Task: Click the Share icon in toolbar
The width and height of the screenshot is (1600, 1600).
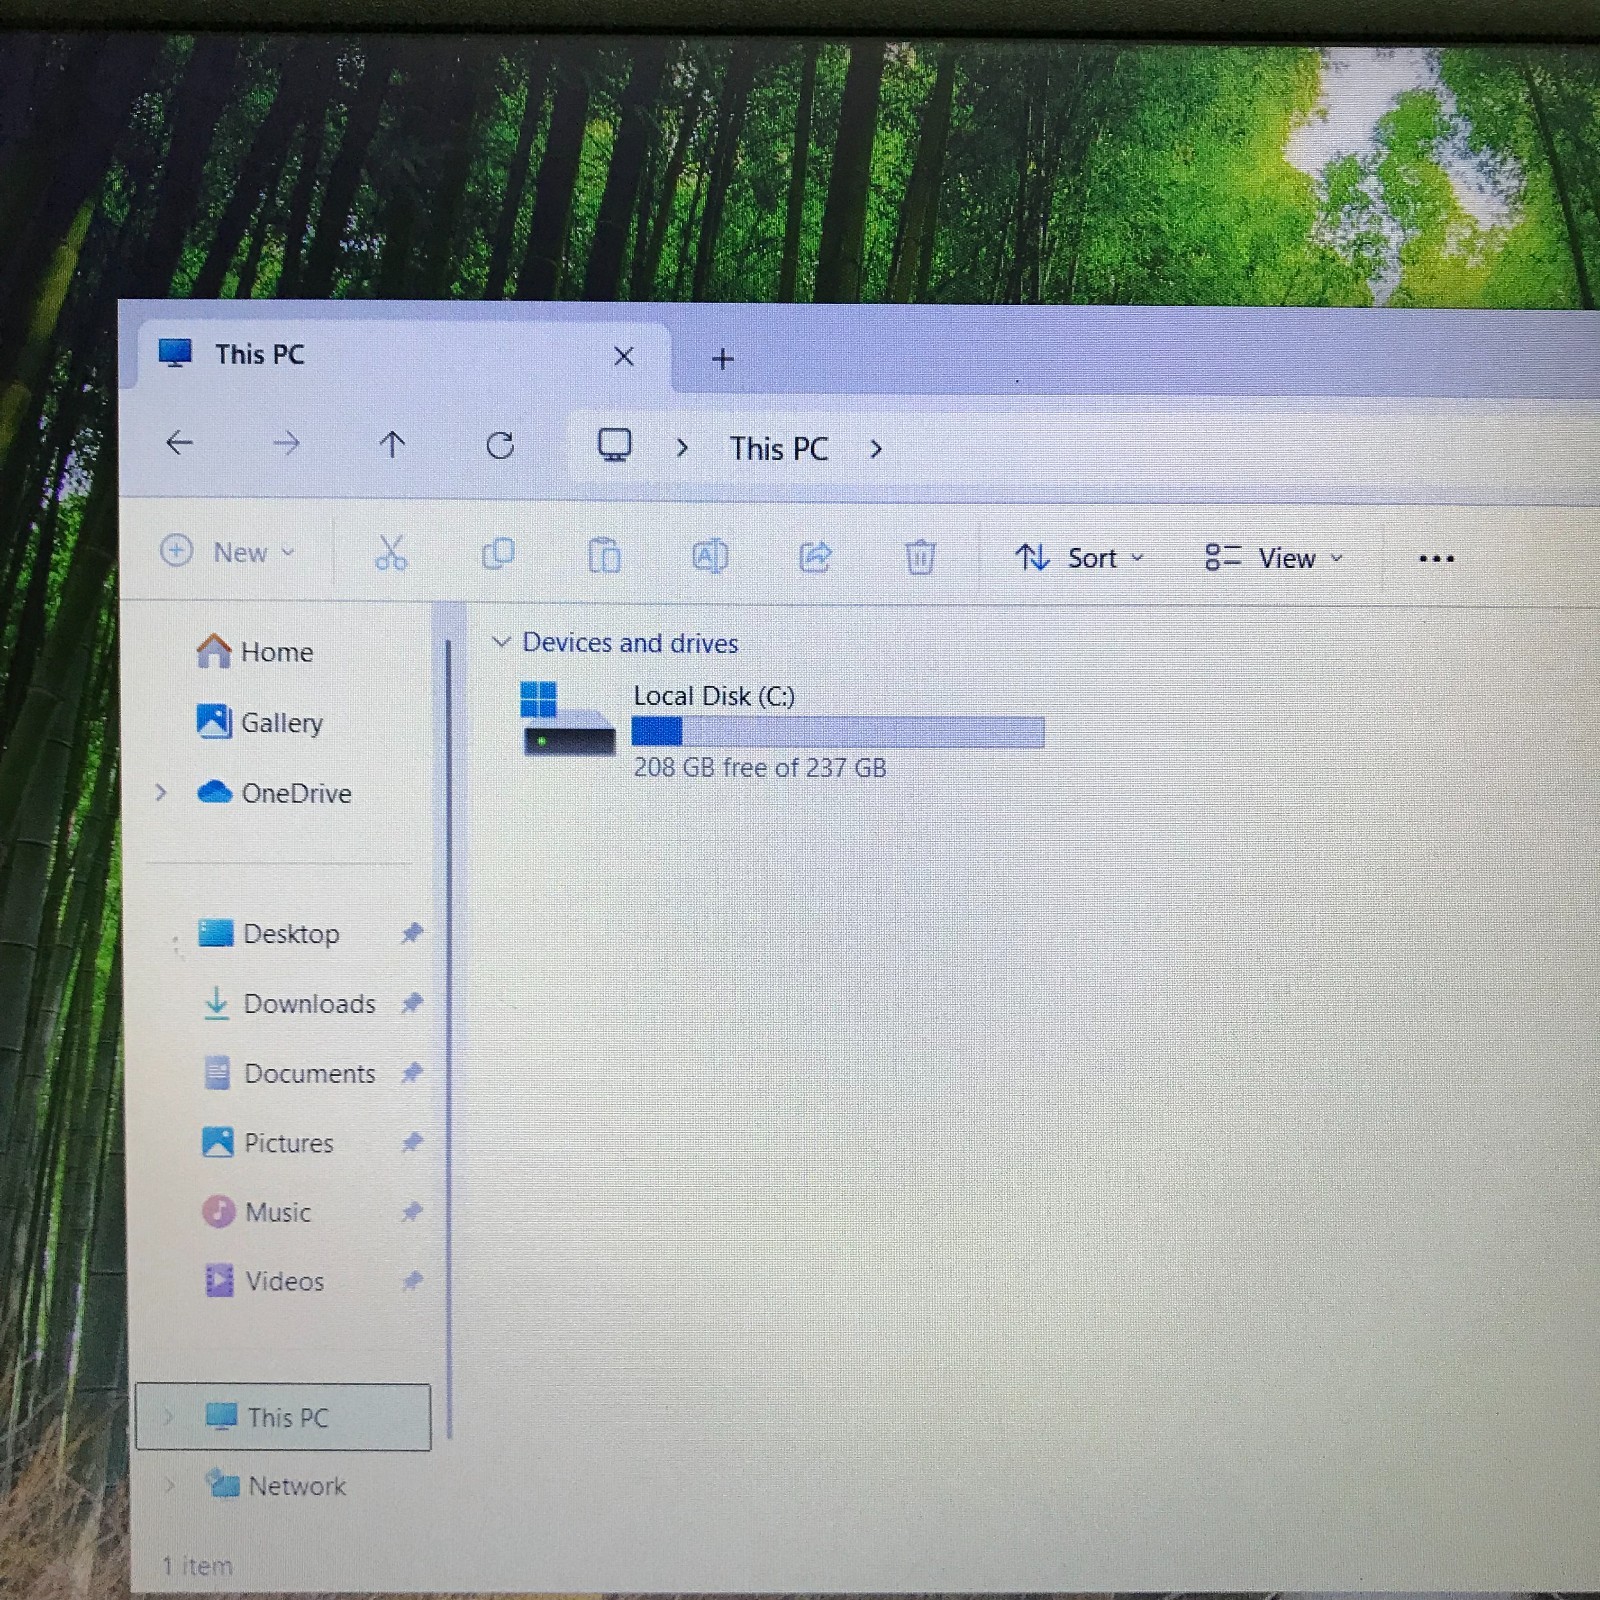Action: pos(815,556)
